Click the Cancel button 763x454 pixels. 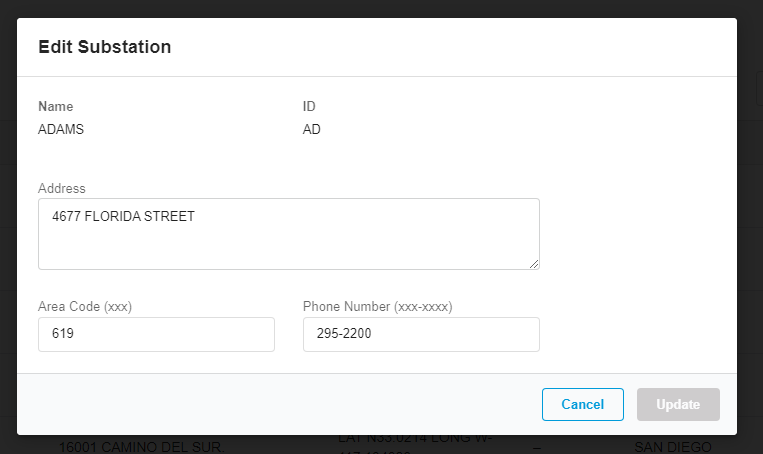pos(582,404)
